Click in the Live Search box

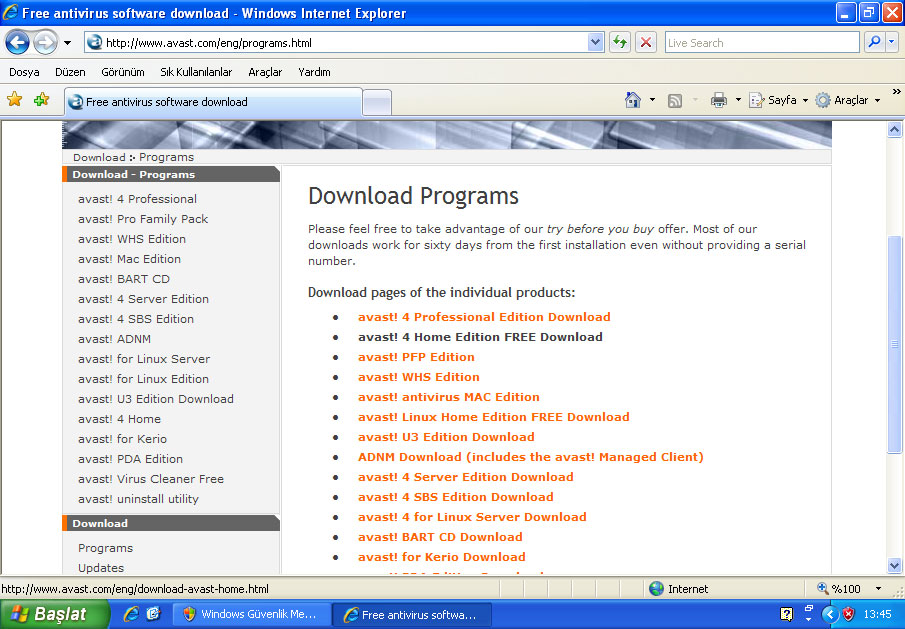click(x=762, y=43)
